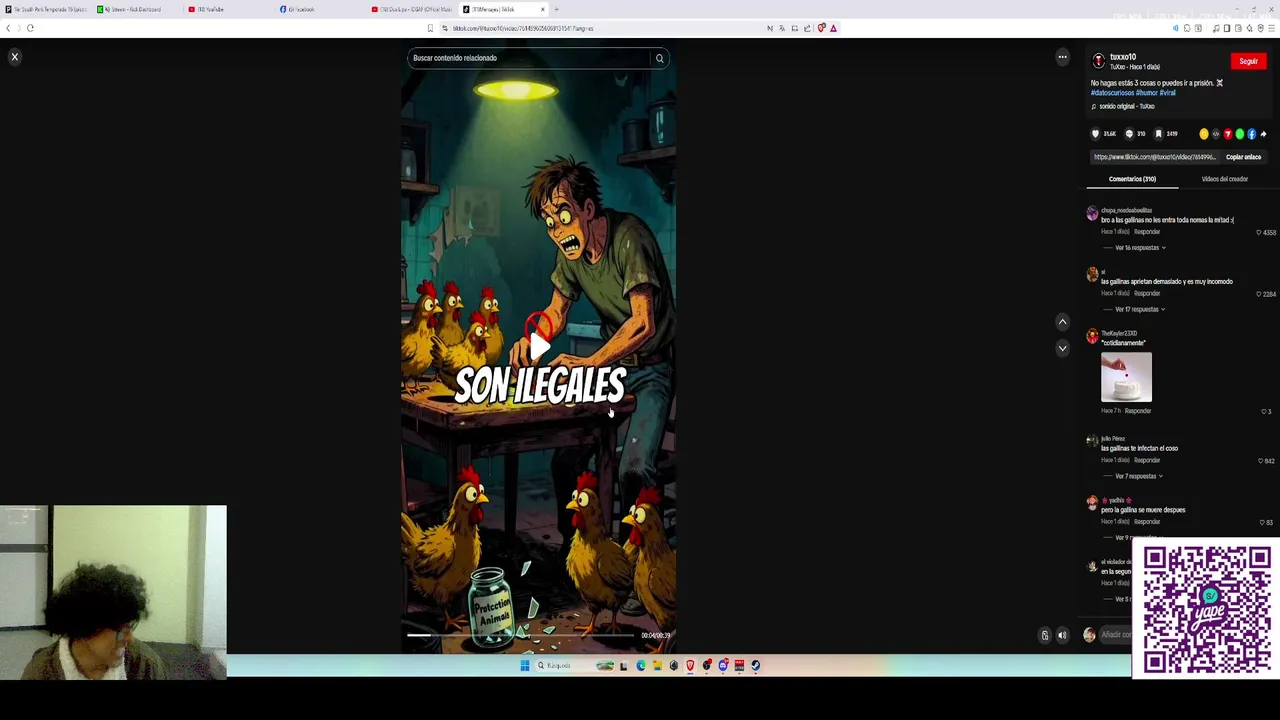The width and height of the screenshot is (1280, 720).
Task: Open a new browser tab with plus
Action: (x=557, y=9)
